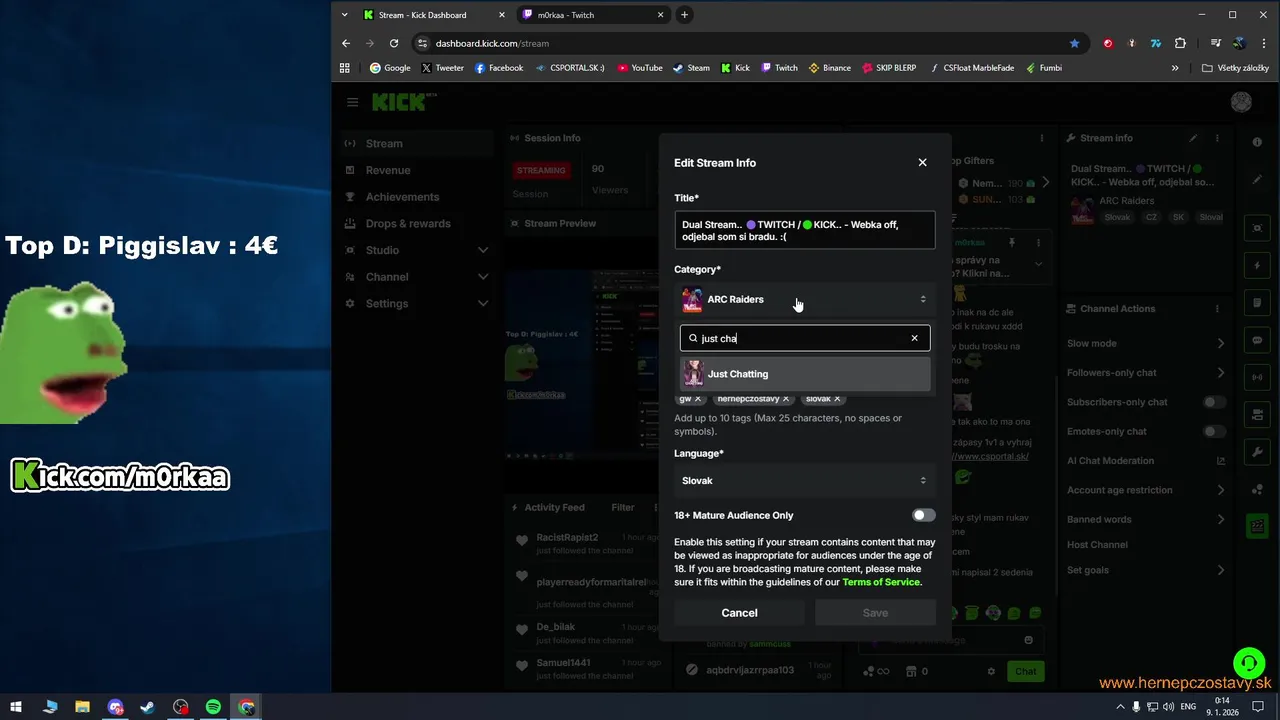Close the Edit Stream Info dialog
Screen dimensions: 1280x720
pyautogui.click(x=922, y=162)
